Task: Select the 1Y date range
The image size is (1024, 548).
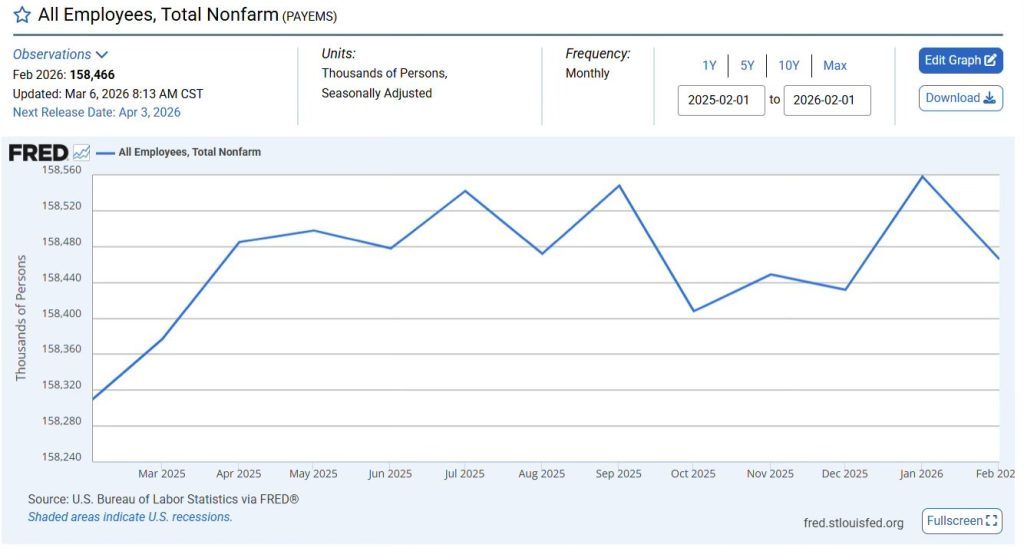Action: click(x=709, y=65)
